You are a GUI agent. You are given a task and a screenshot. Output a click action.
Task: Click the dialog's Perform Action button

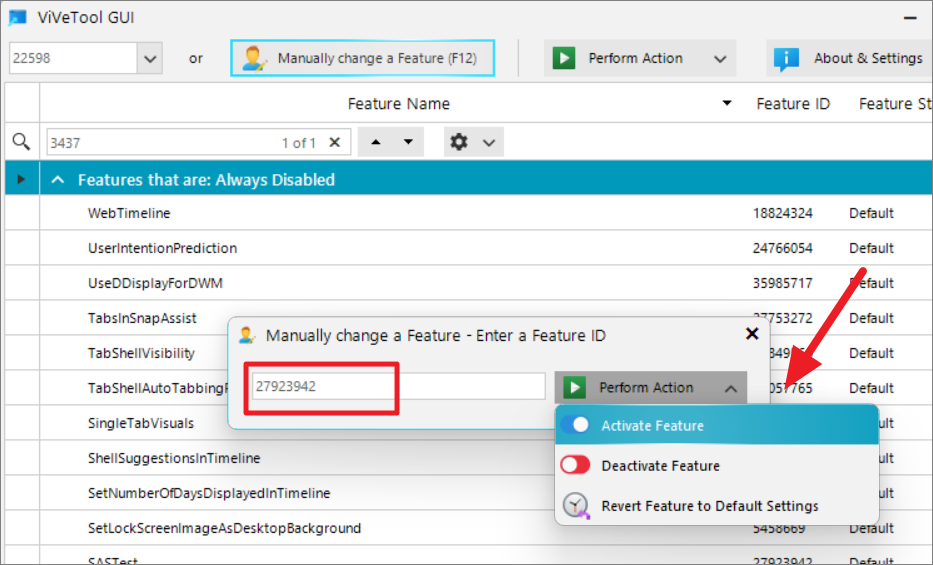click(650, 388)
